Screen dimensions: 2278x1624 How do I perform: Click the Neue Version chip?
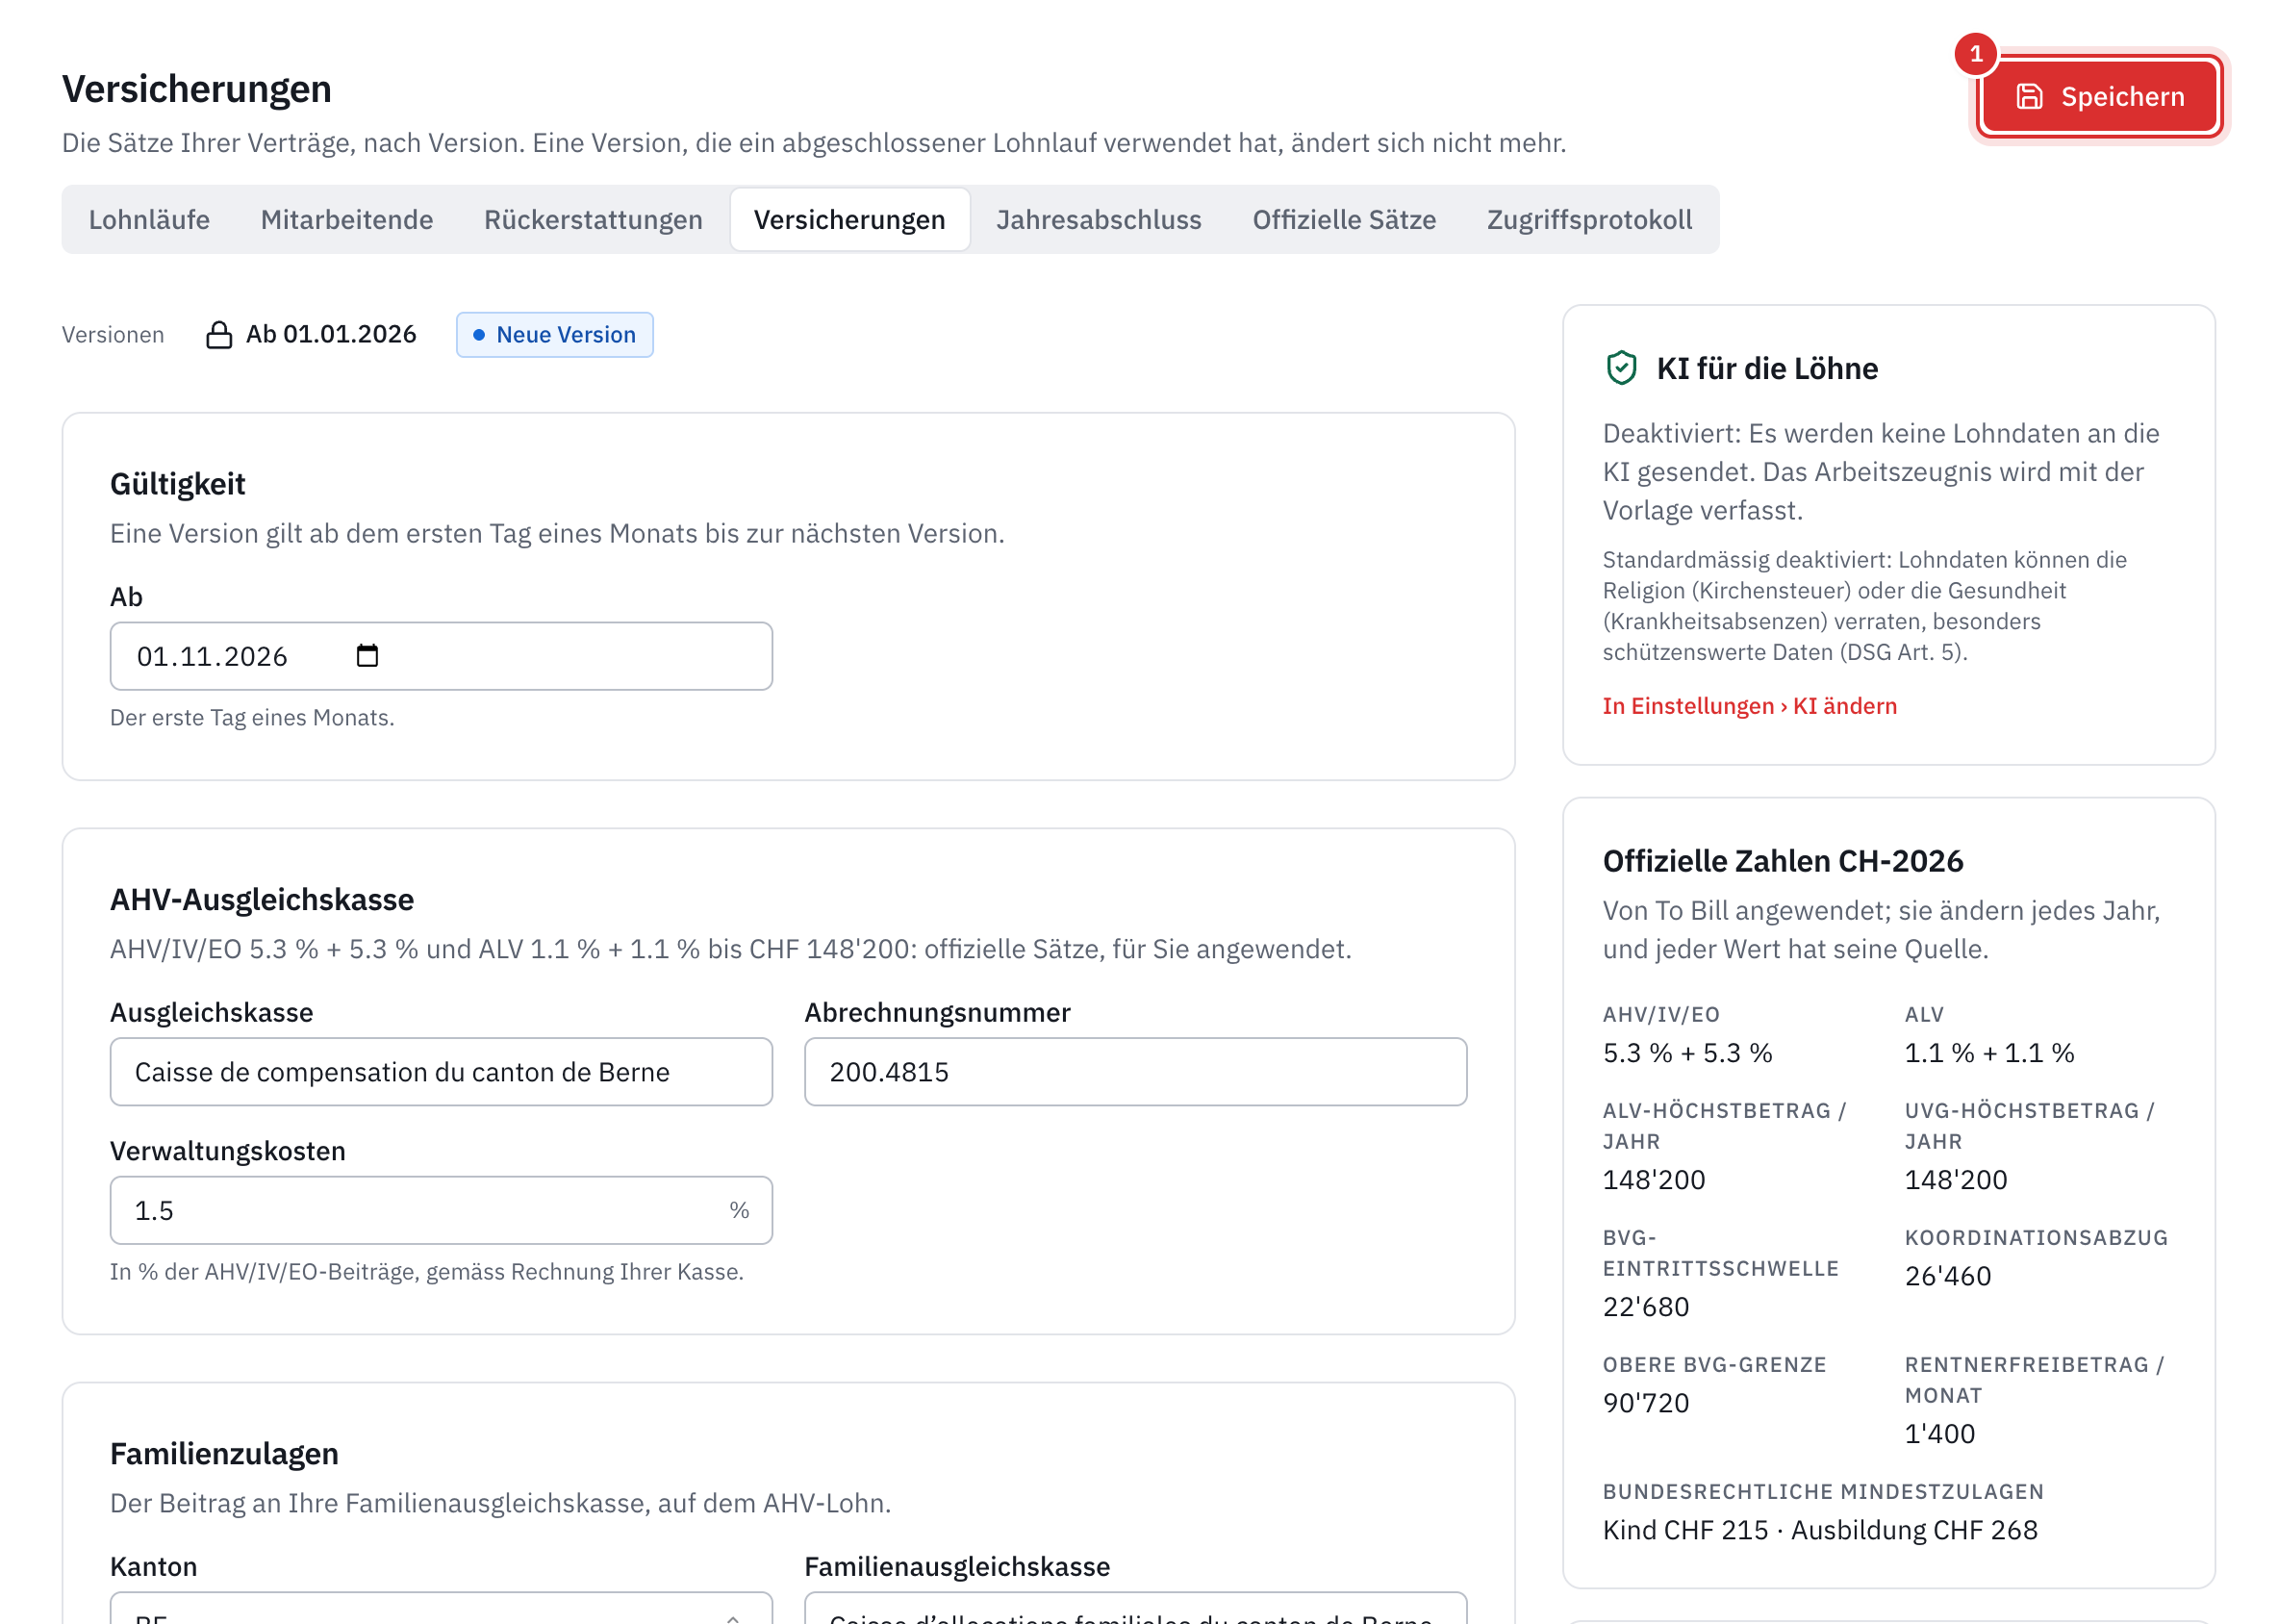tap(554, 334)
